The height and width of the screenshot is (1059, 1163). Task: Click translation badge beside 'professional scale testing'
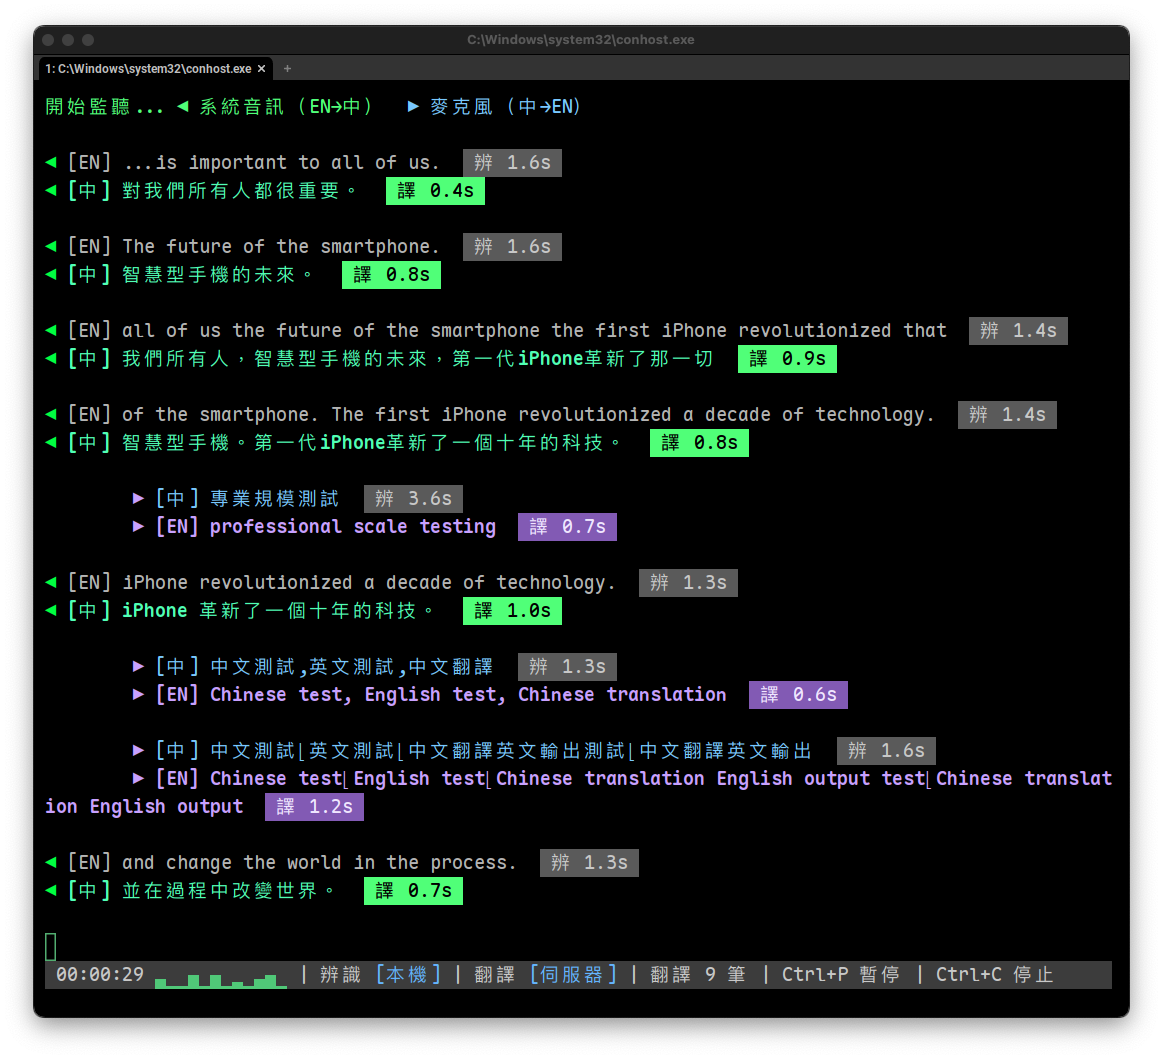pyautogui.click(x=567, y=527)
